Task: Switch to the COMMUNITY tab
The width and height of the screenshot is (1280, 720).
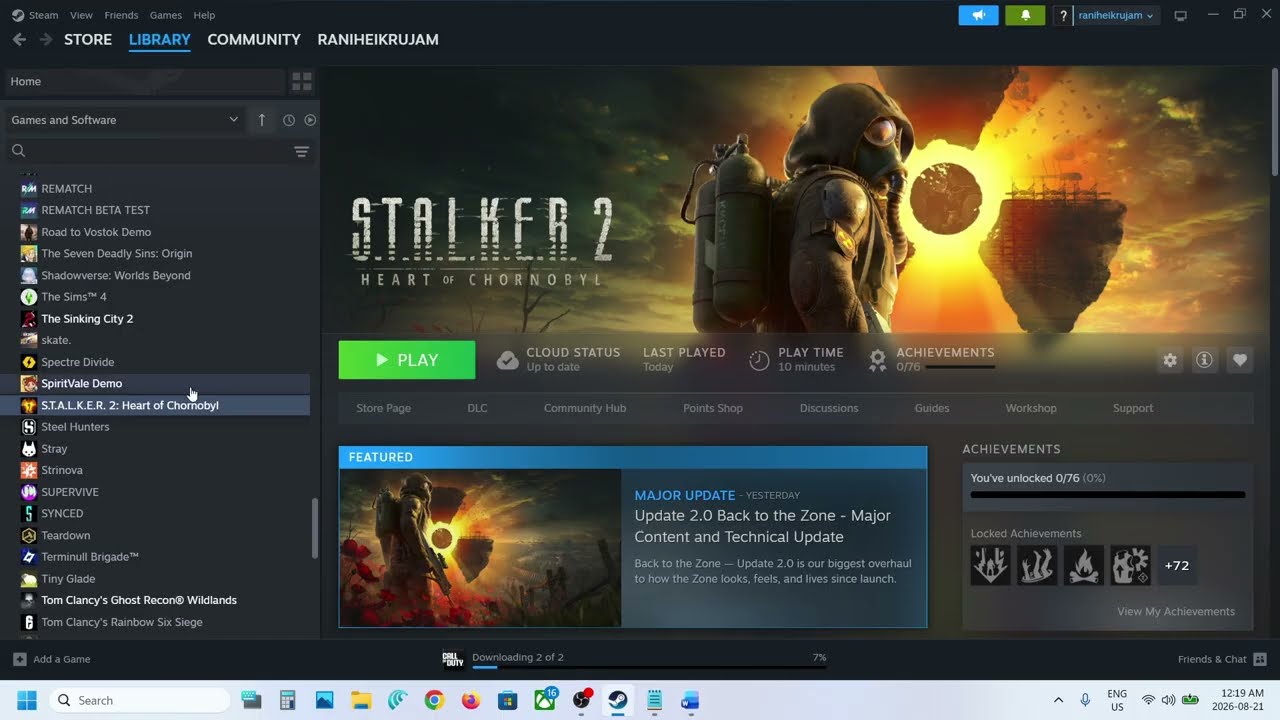Action: point(254,39)
